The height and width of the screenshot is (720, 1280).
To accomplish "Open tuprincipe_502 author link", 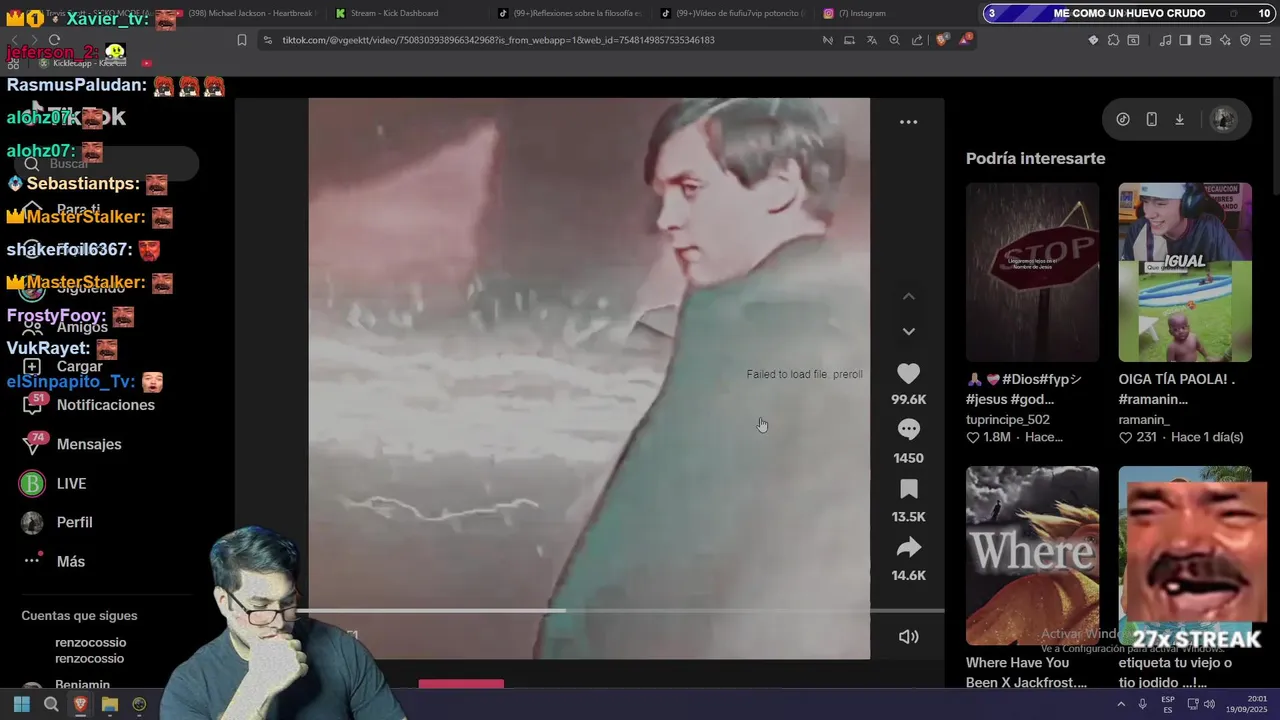I will [1008, 419].
